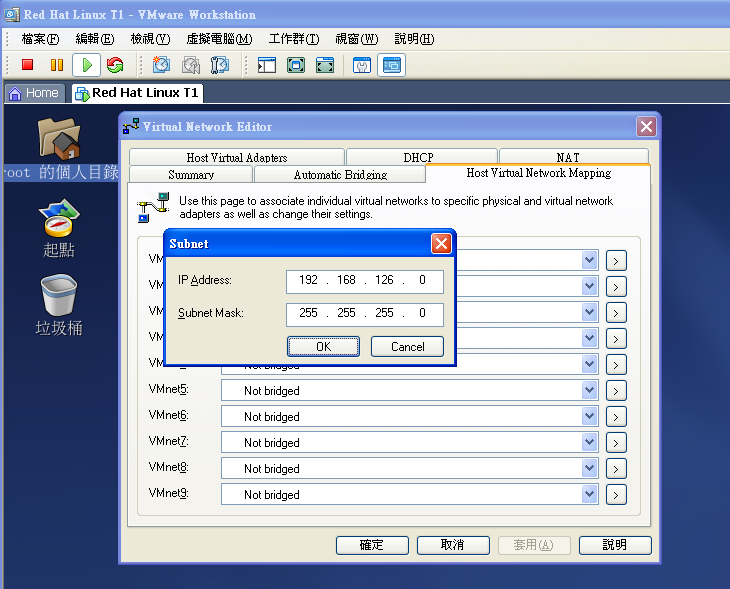Screen dimensions: 730x589
Task: Click arrow button beside VMnet8 row
Action: point(616,469)
